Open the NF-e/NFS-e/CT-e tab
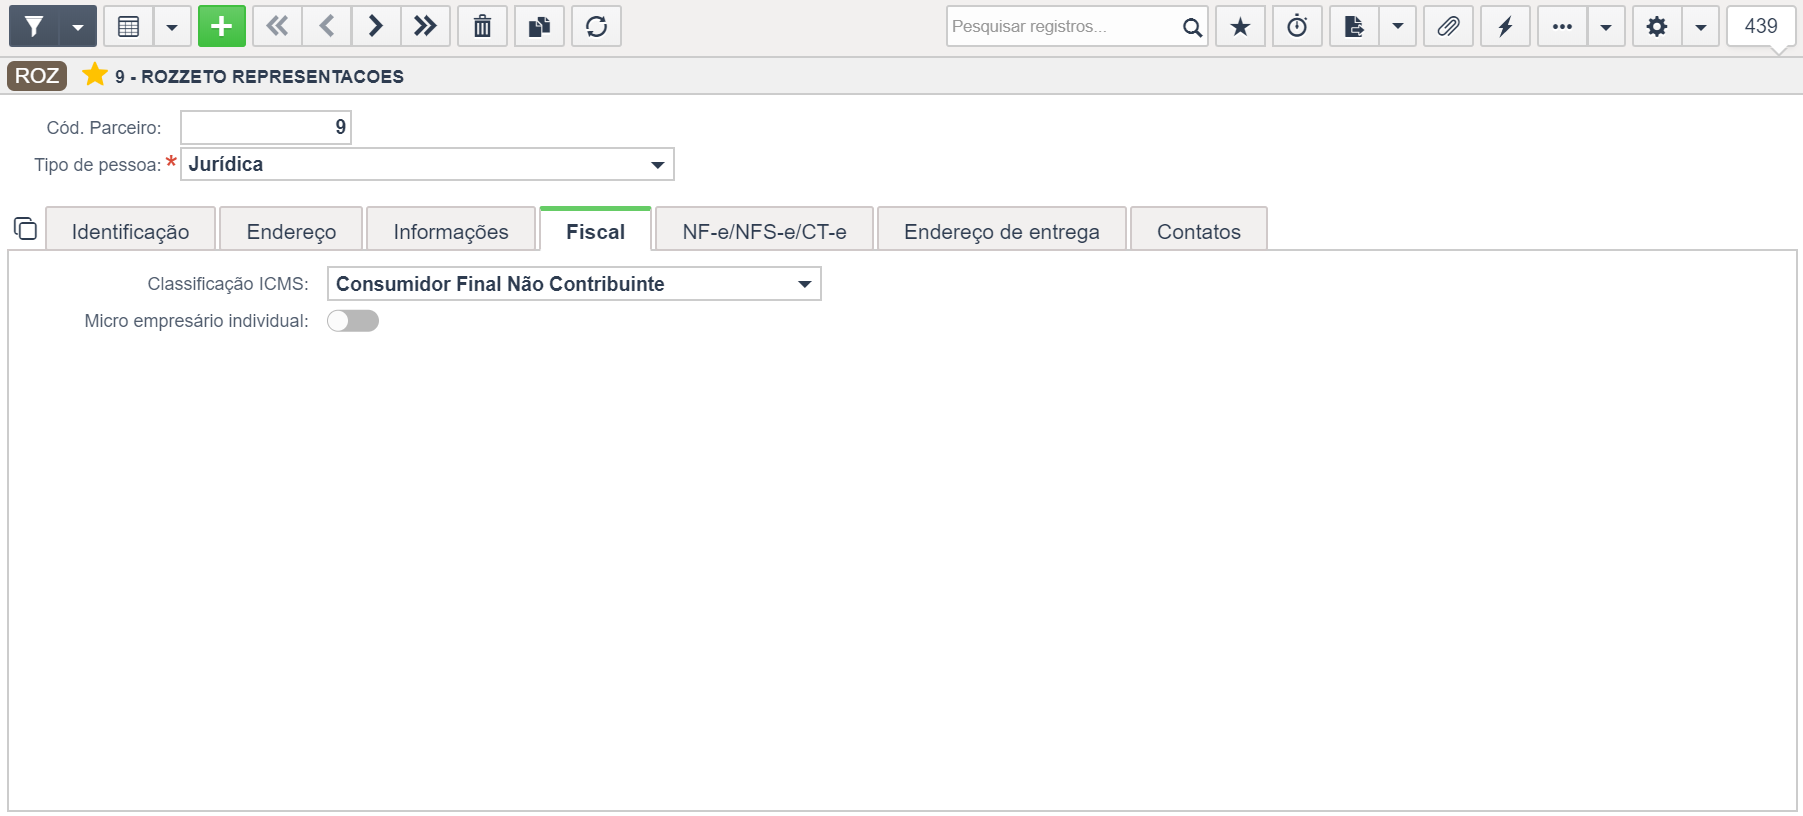The image size is (1803, 816). [765, 231]
